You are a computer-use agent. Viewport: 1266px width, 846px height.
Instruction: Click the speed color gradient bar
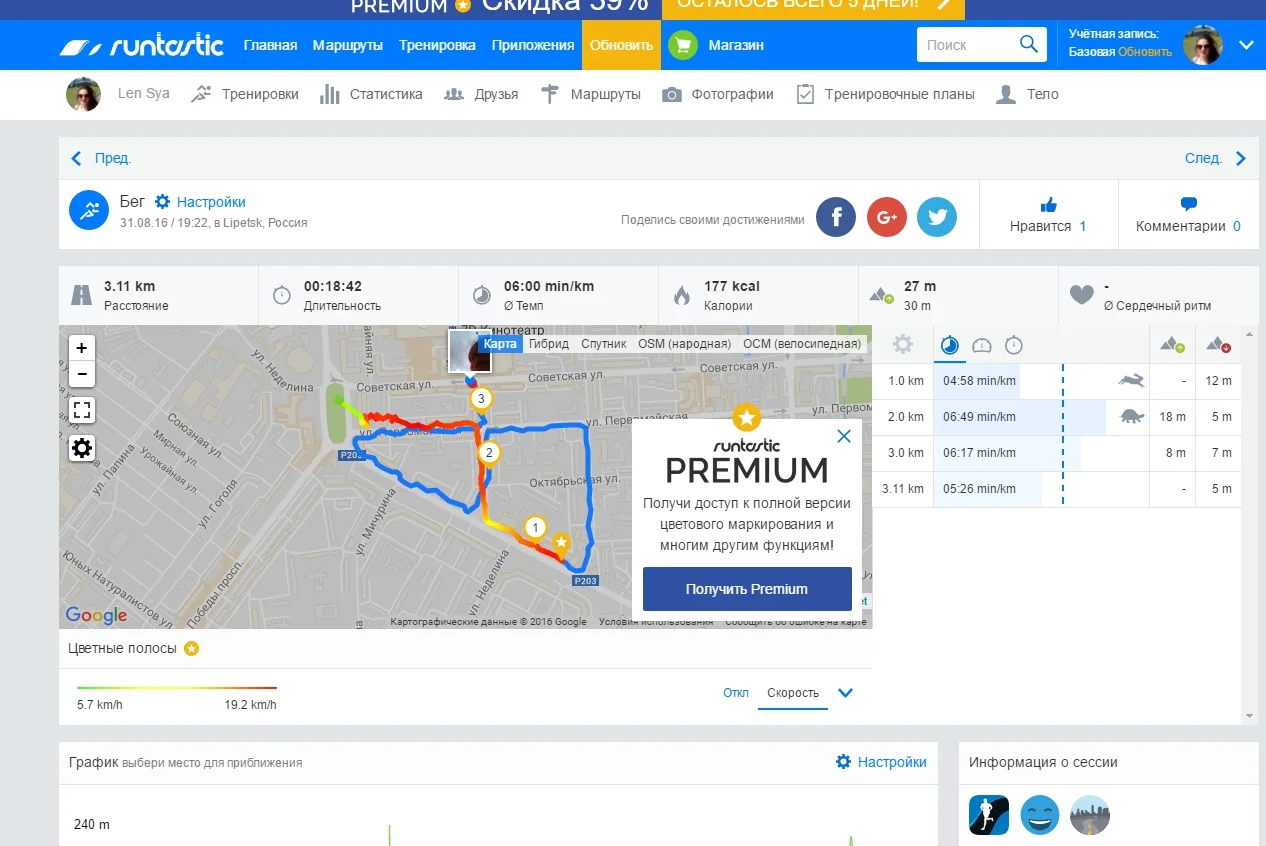177,688
